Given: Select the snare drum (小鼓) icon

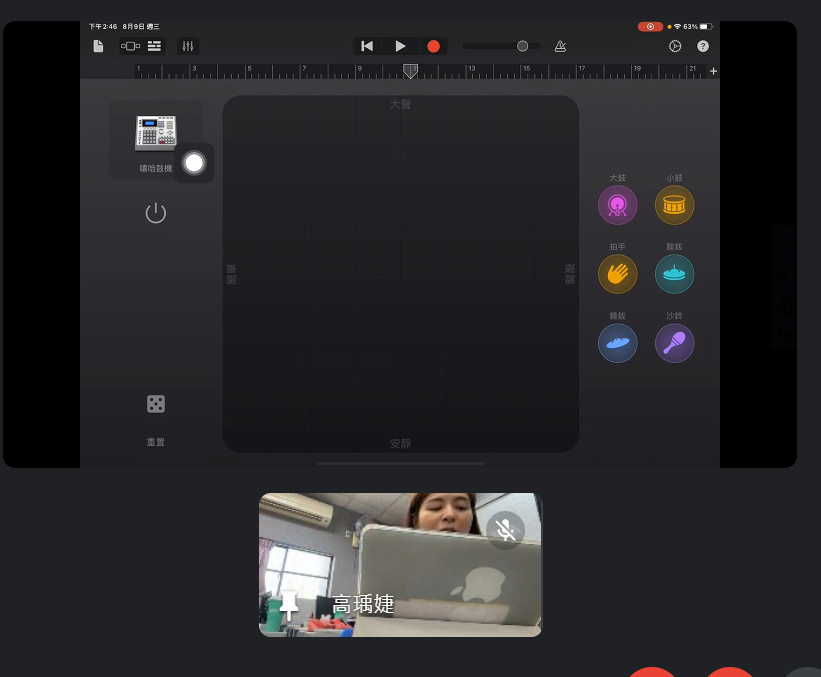Looking at the screenshot, I should tap(674, 206).
